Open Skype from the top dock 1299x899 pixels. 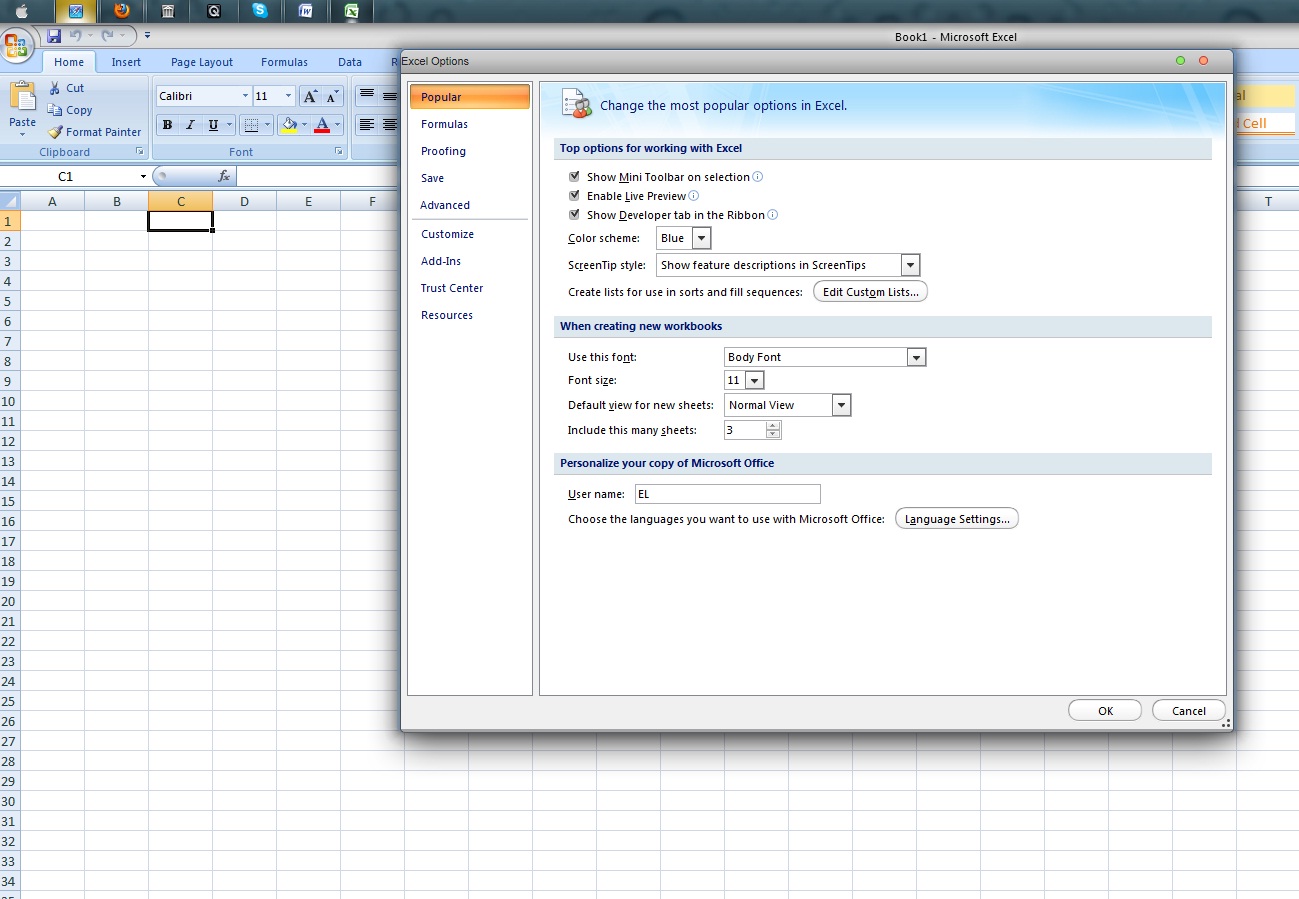point(260,11)
